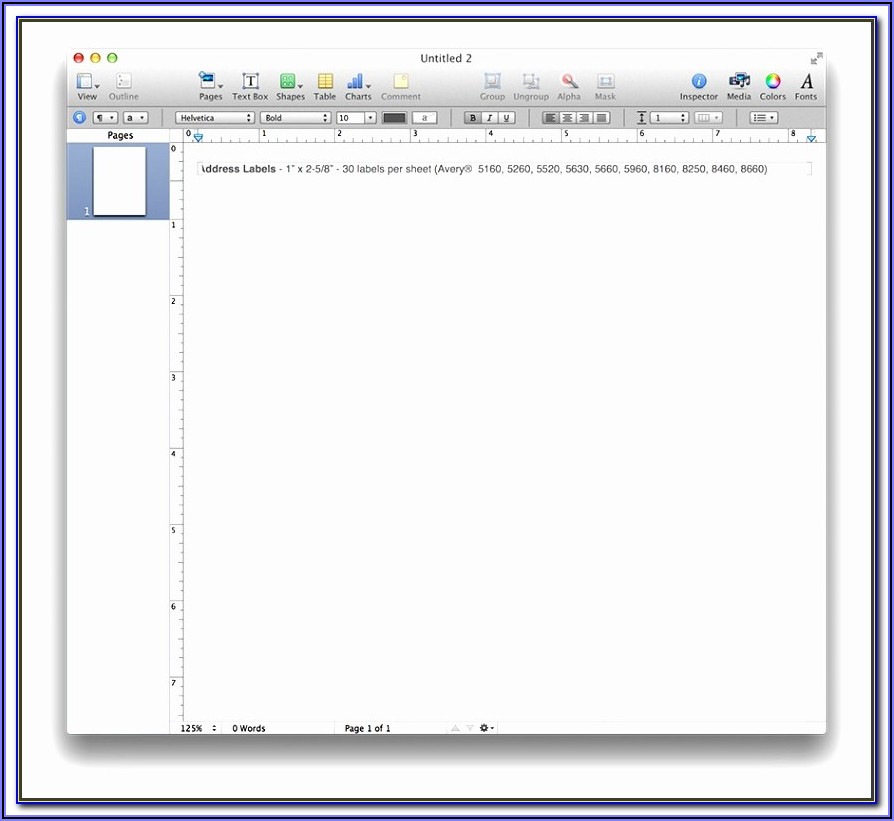This screenshot has width=894, height=821.
Task: Click the font size field showing 10
Action: 351,118
